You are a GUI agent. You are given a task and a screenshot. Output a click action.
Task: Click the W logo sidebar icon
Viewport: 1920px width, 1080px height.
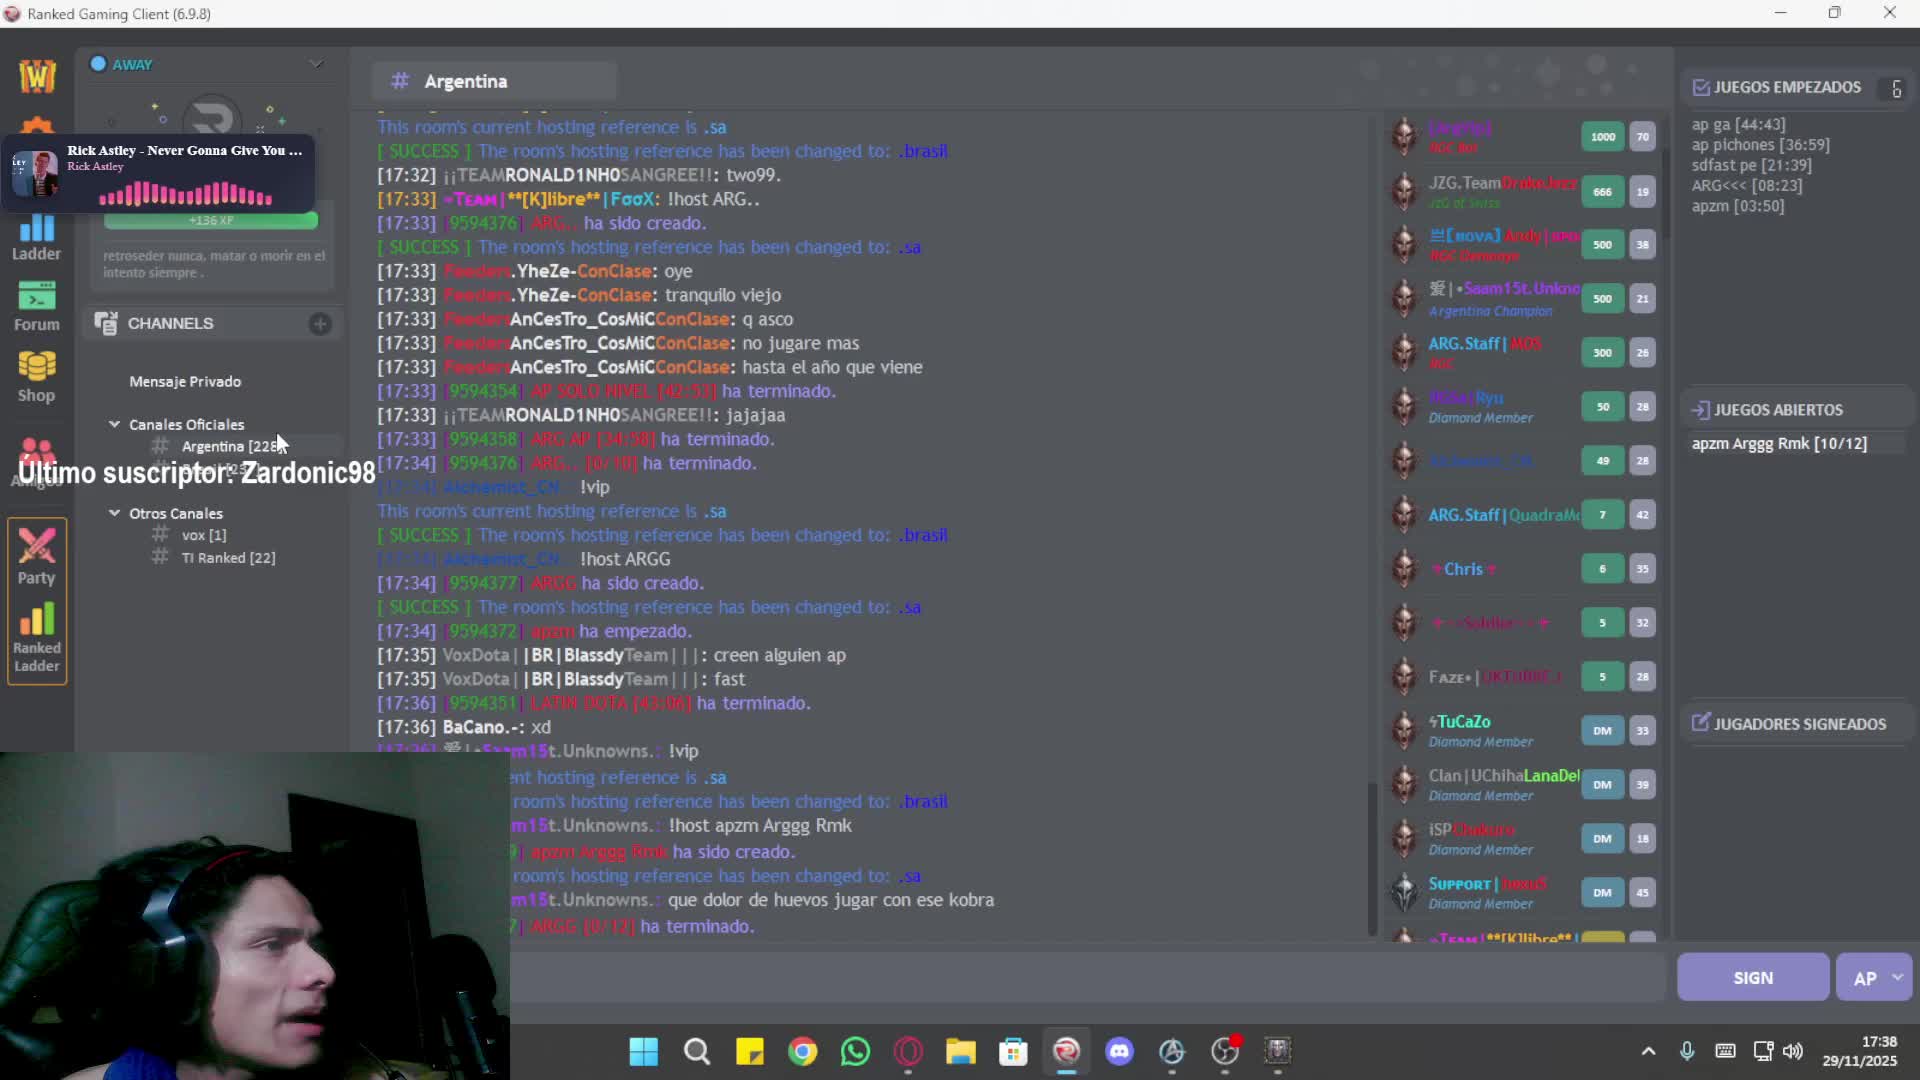(37, 76)
